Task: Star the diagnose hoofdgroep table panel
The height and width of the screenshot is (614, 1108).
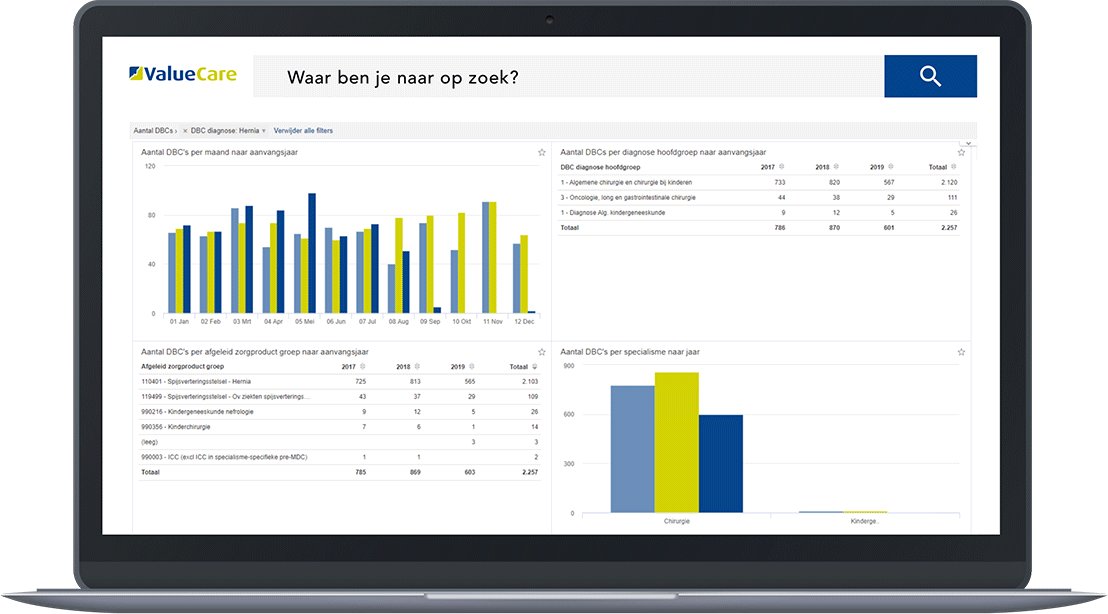Action: (961, 152)
